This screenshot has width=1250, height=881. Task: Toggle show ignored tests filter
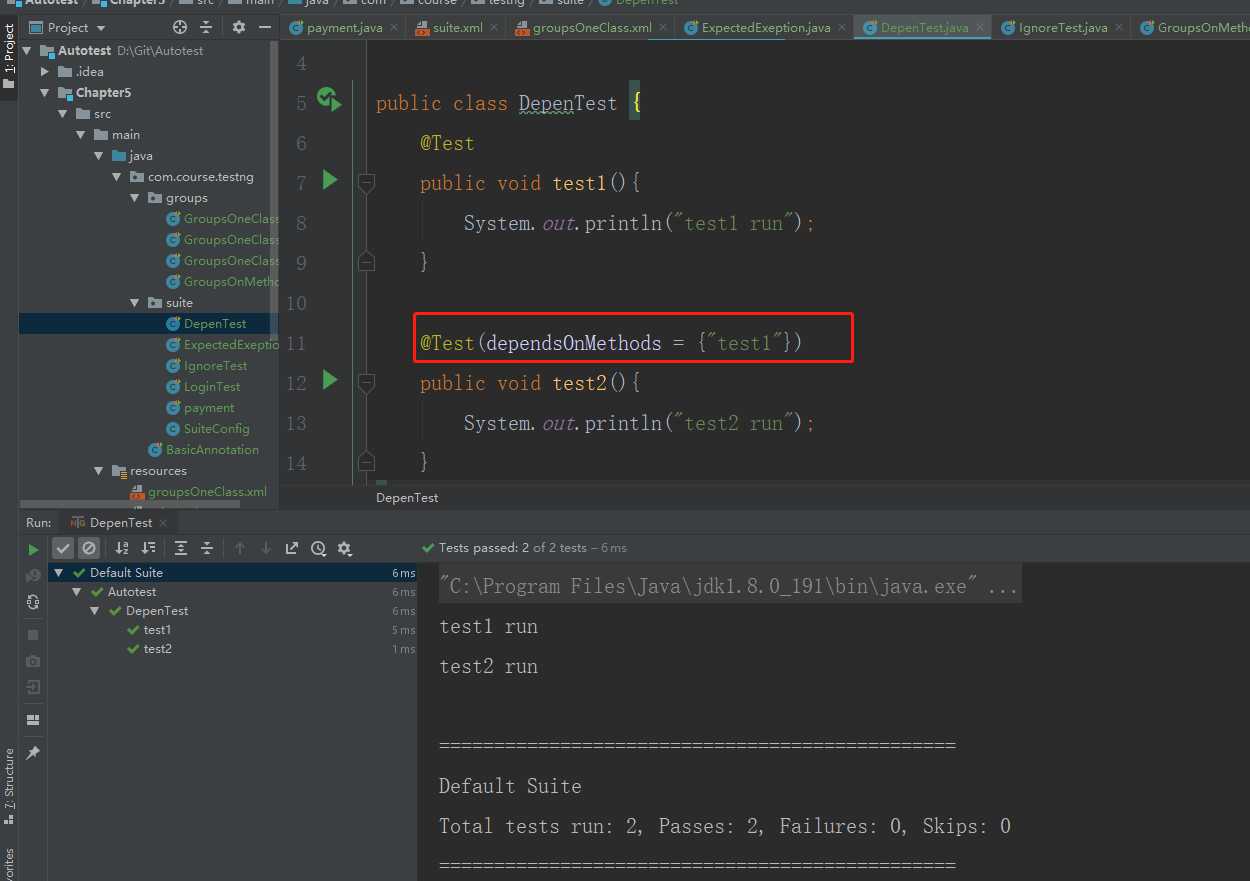(x=88, y=548)
